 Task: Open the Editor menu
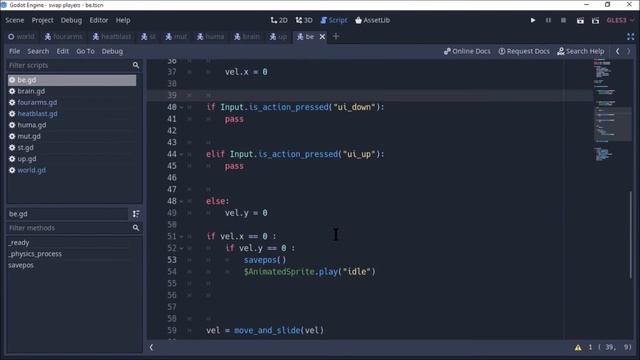(x=99, y=20)
